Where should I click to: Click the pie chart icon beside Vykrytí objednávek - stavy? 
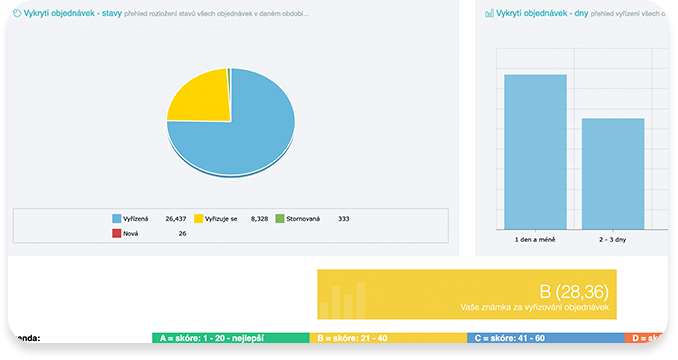pos(17,14)
